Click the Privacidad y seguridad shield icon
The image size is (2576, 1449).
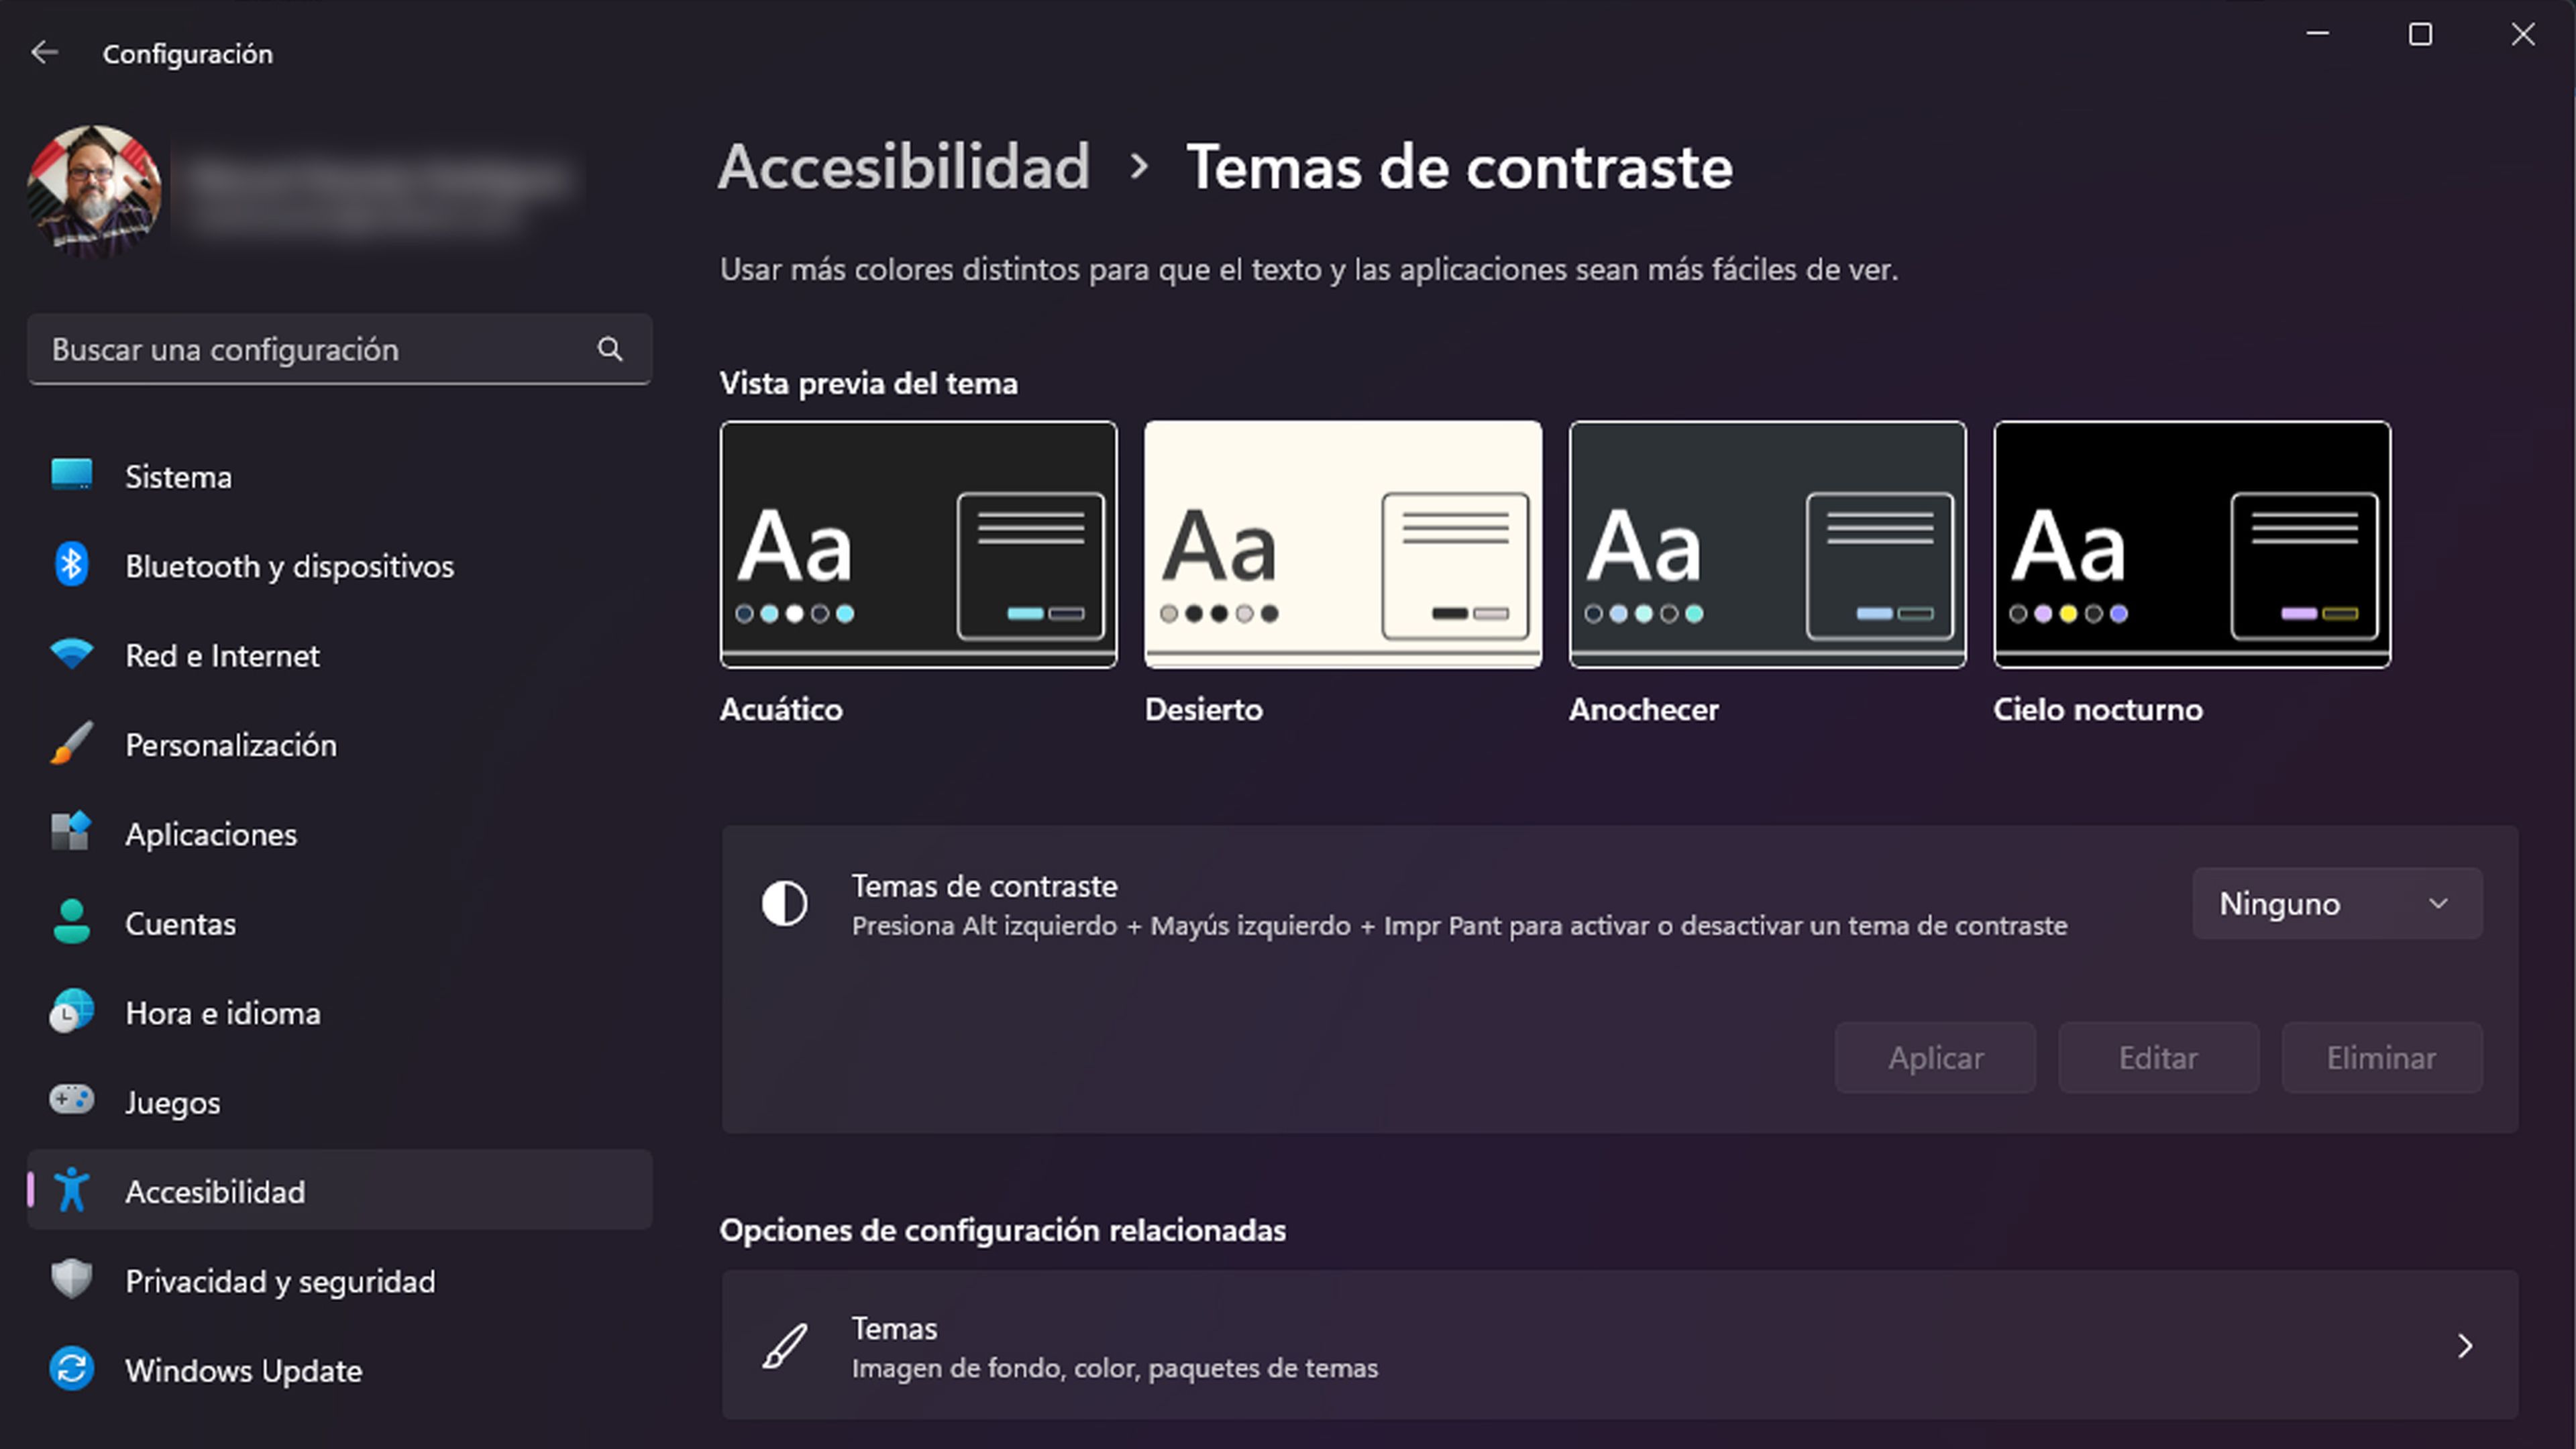pos(71,1280)
